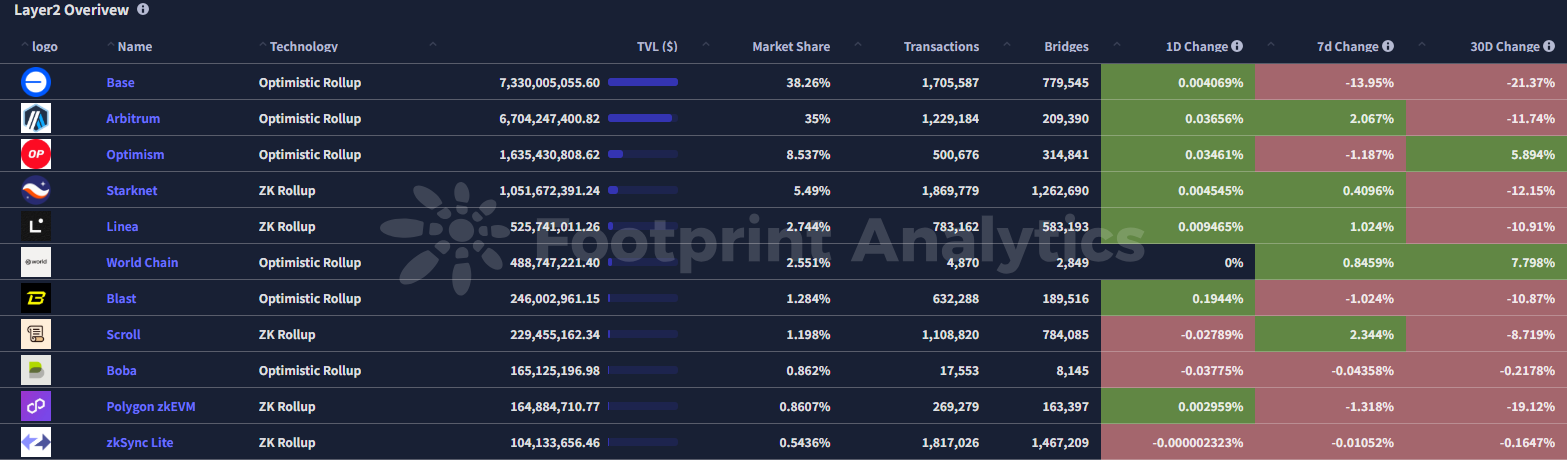1567x460 pixels.
Task: Click the 30D Change info icon
Action: [1548, 47]
